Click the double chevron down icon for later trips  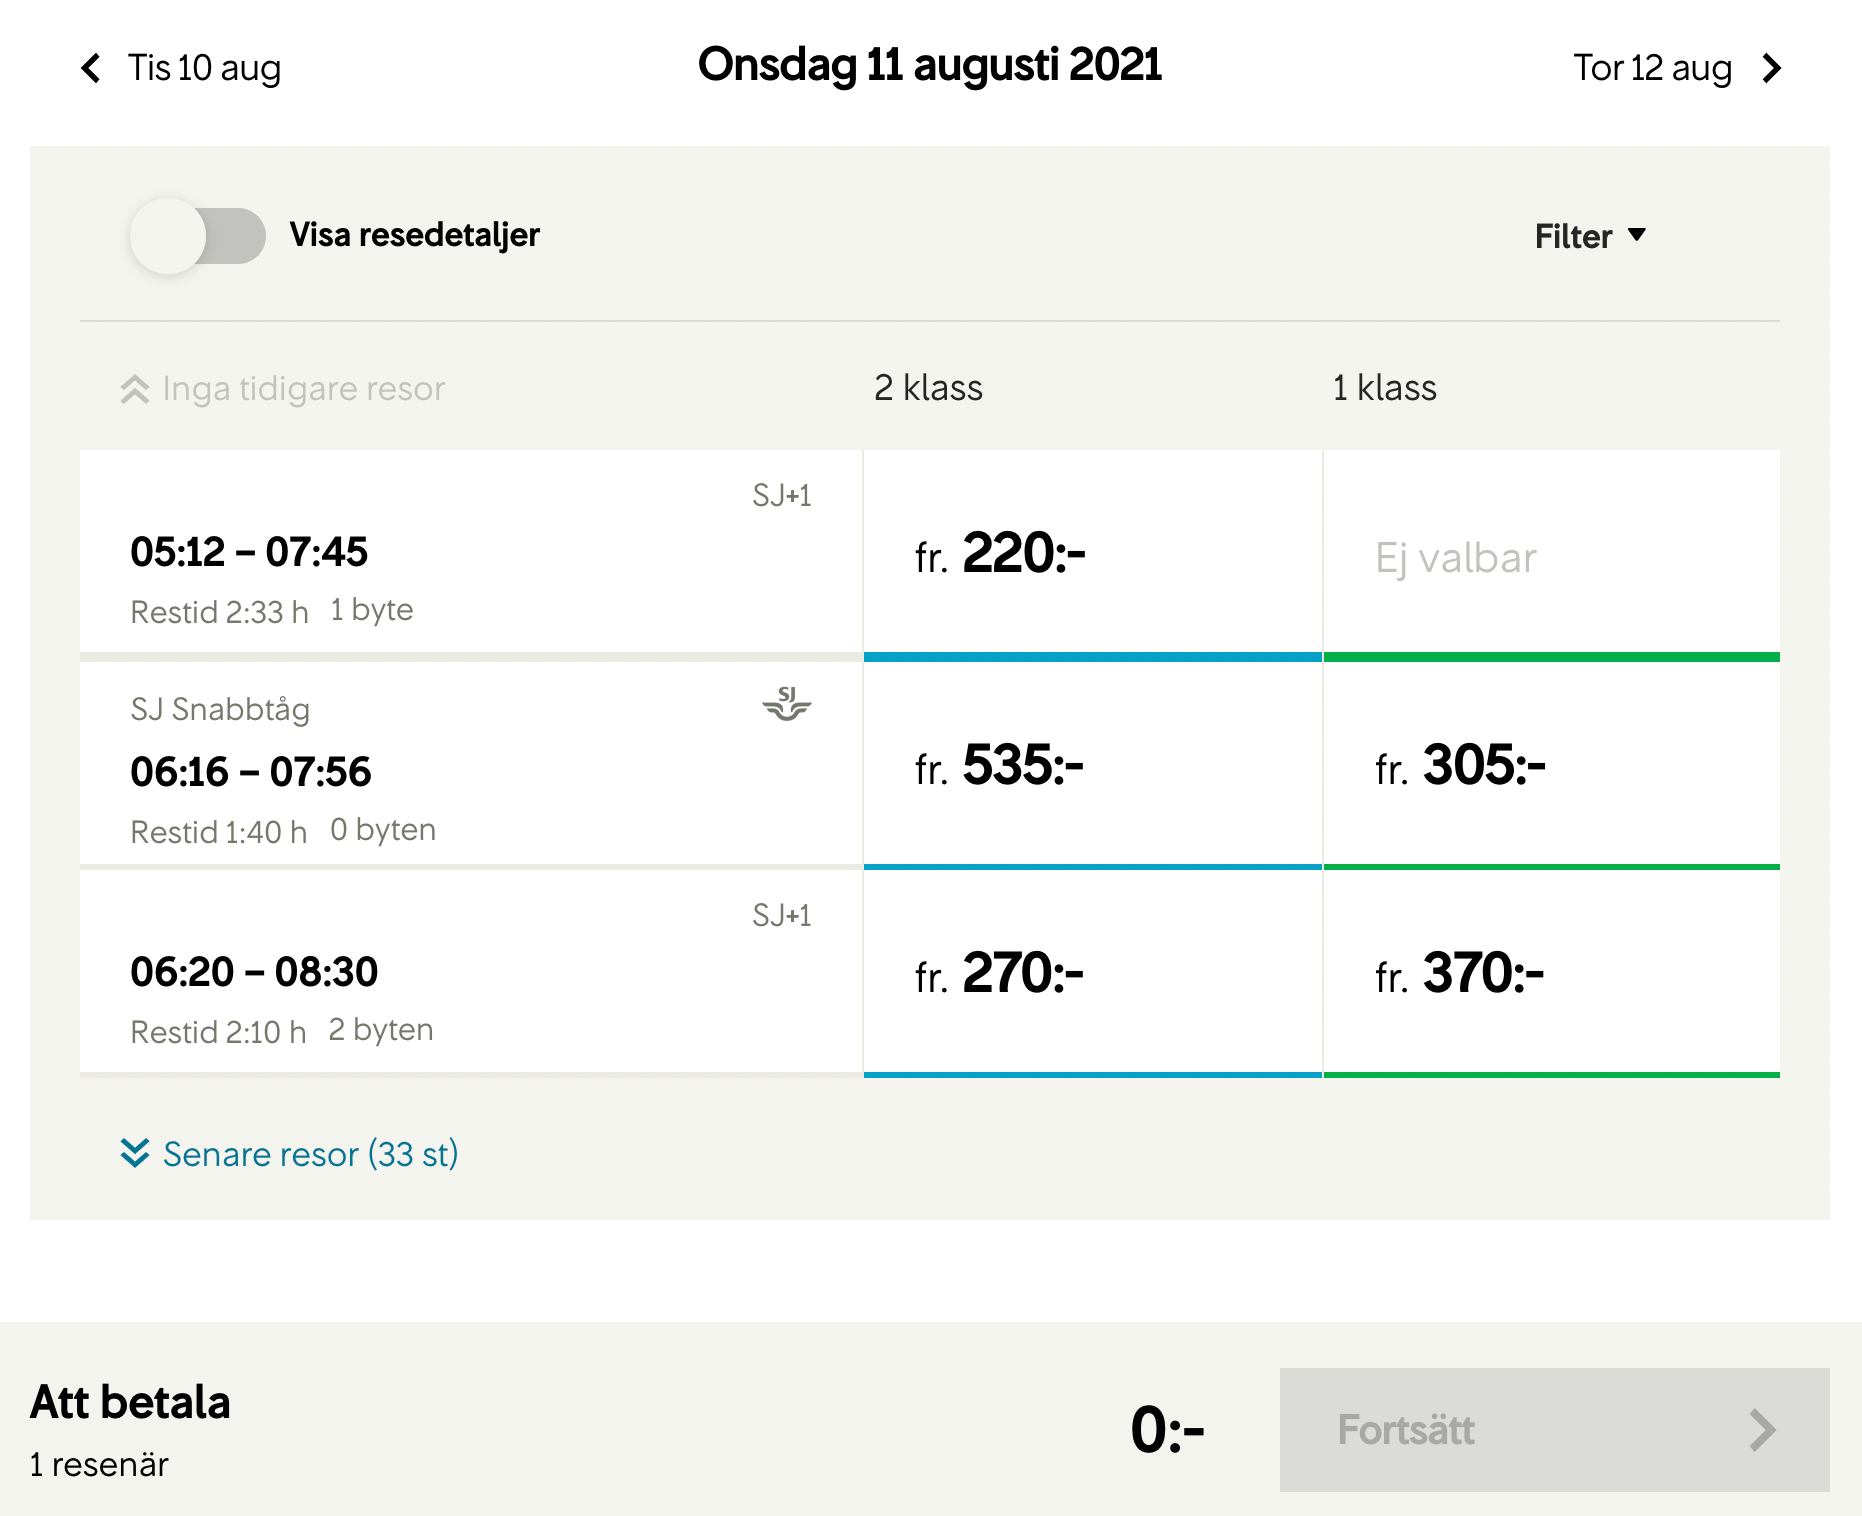pyautogui.click(x=135, y=1153)
